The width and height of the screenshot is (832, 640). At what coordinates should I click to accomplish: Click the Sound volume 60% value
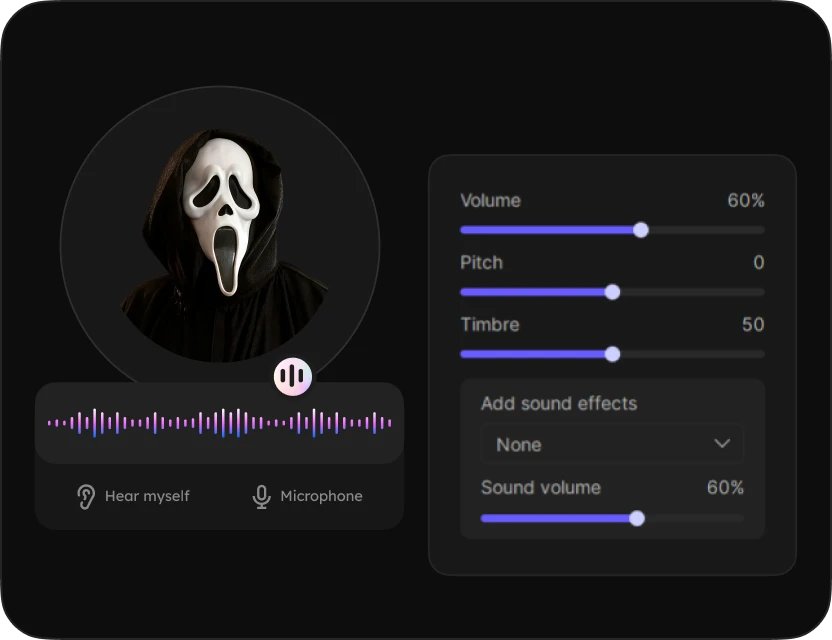pyautogui.click(x=725, y=488)
